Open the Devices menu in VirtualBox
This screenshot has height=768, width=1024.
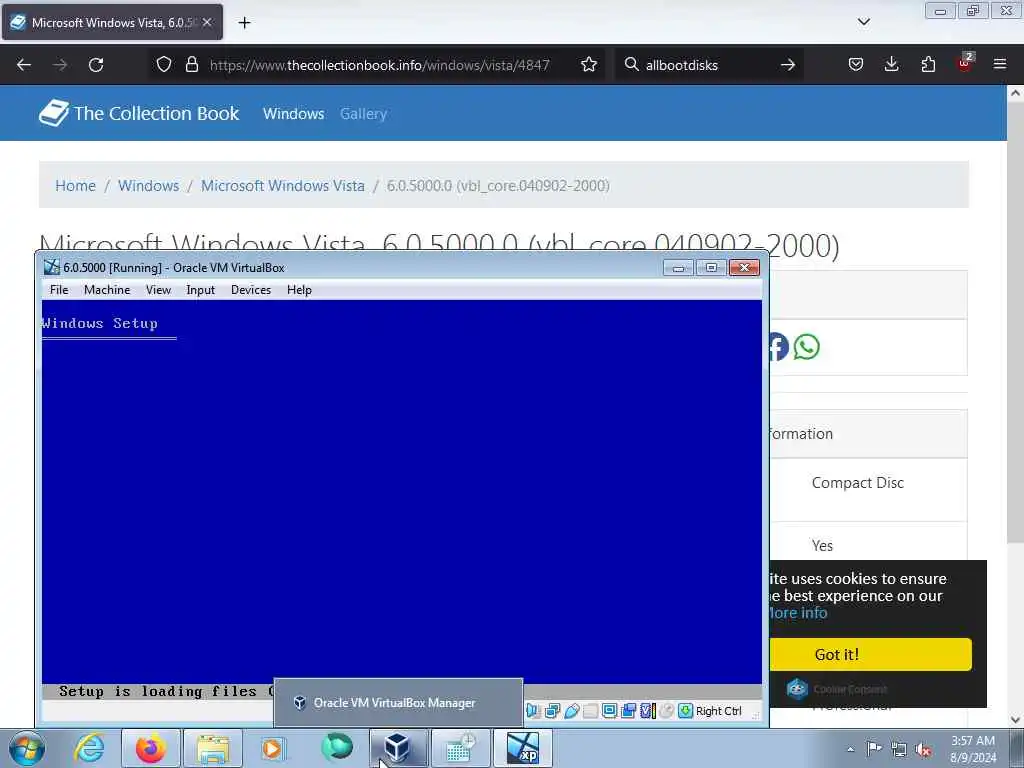pos(251,290)
